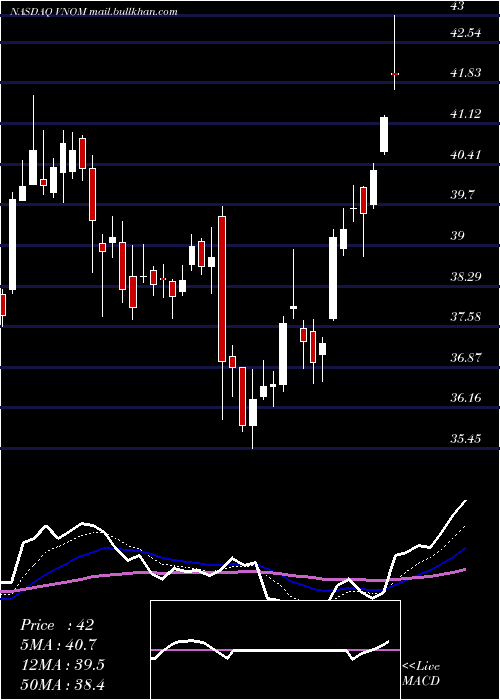Click the 12MA : 39.5 readout

pos(62,665)
